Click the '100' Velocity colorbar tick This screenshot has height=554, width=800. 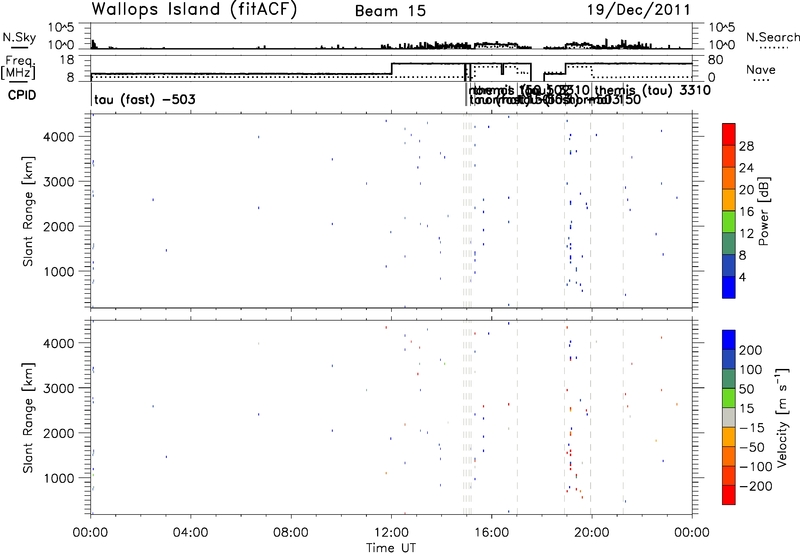[x=751, y=369]
